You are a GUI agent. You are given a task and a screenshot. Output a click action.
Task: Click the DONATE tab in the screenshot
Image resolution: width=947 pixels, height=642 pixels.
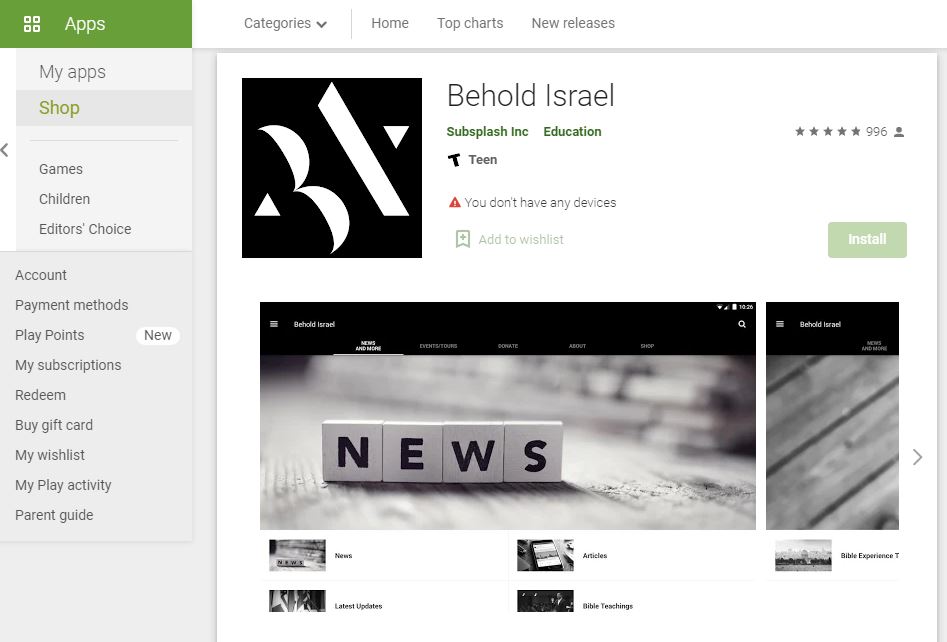(508, 346)
